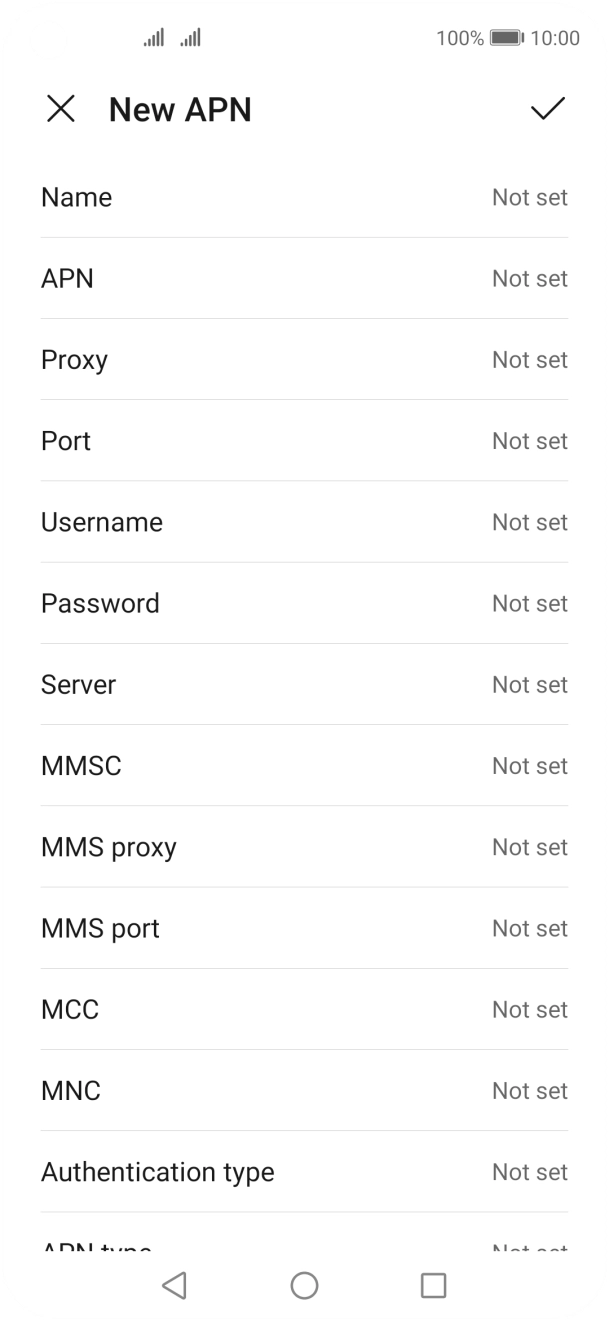Screen dimensions: 609x1320
Task: Tap the checkmark icon to save APN
Action: pyautogui.click(x=547, y=109)
